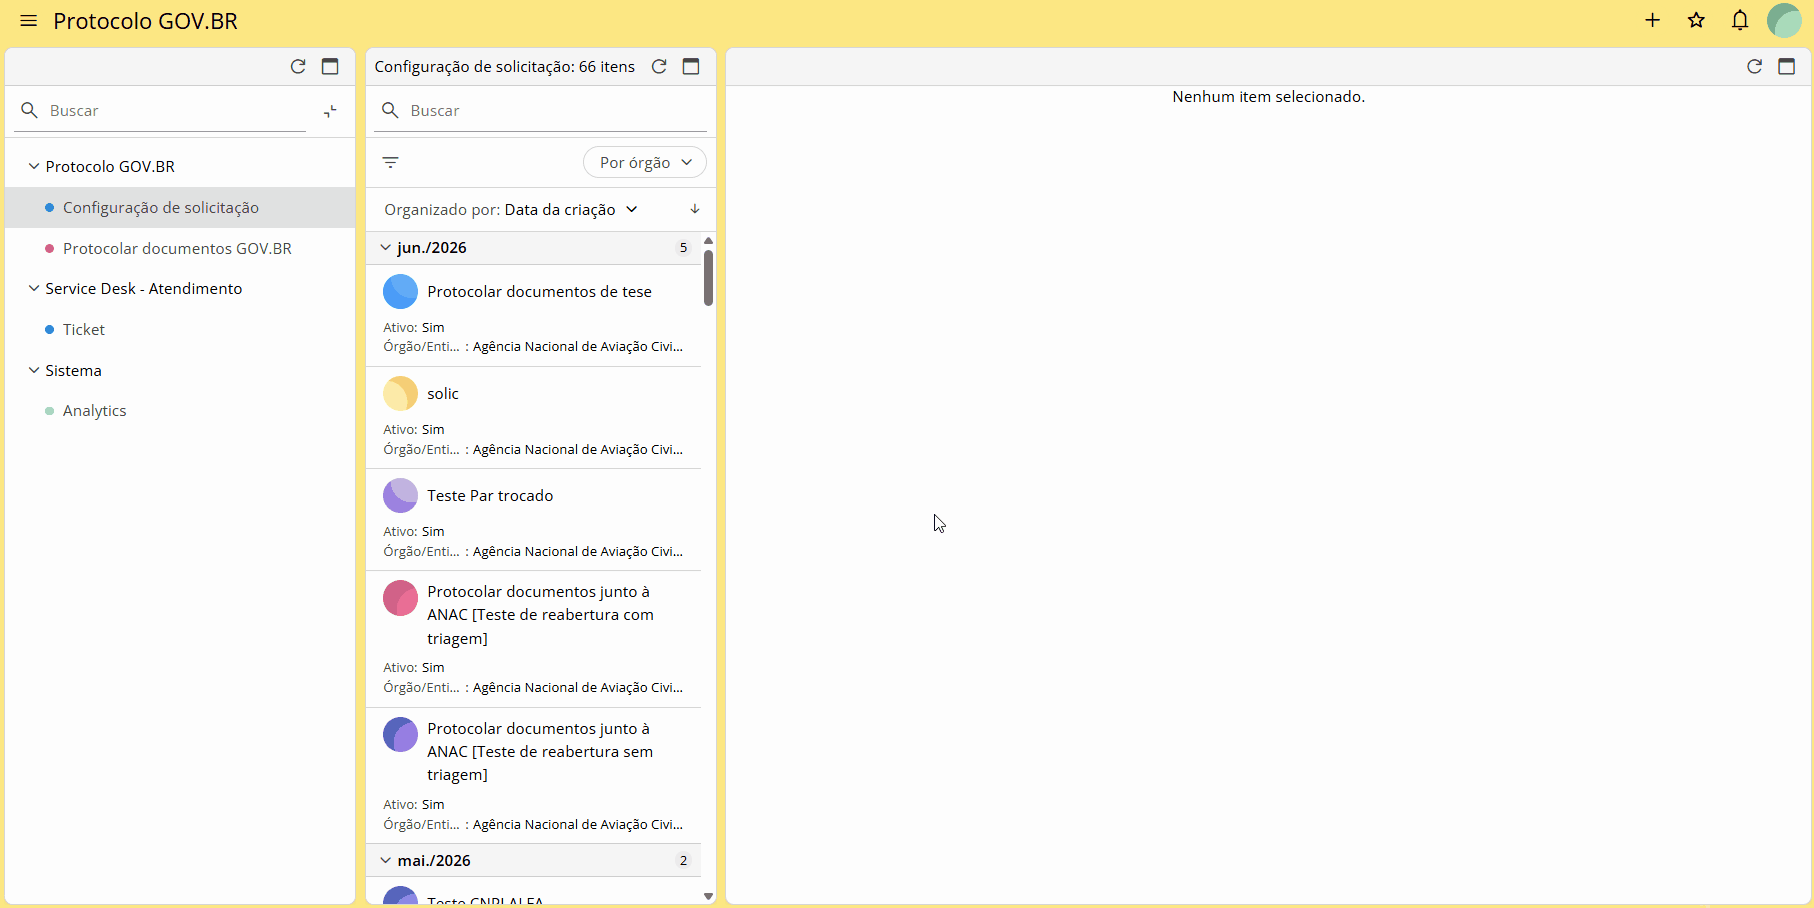Image resolution: width=1814 pixels, height=908 pixels.
Task: Collapse all tree nodes icon
Action: pos(330,111)
